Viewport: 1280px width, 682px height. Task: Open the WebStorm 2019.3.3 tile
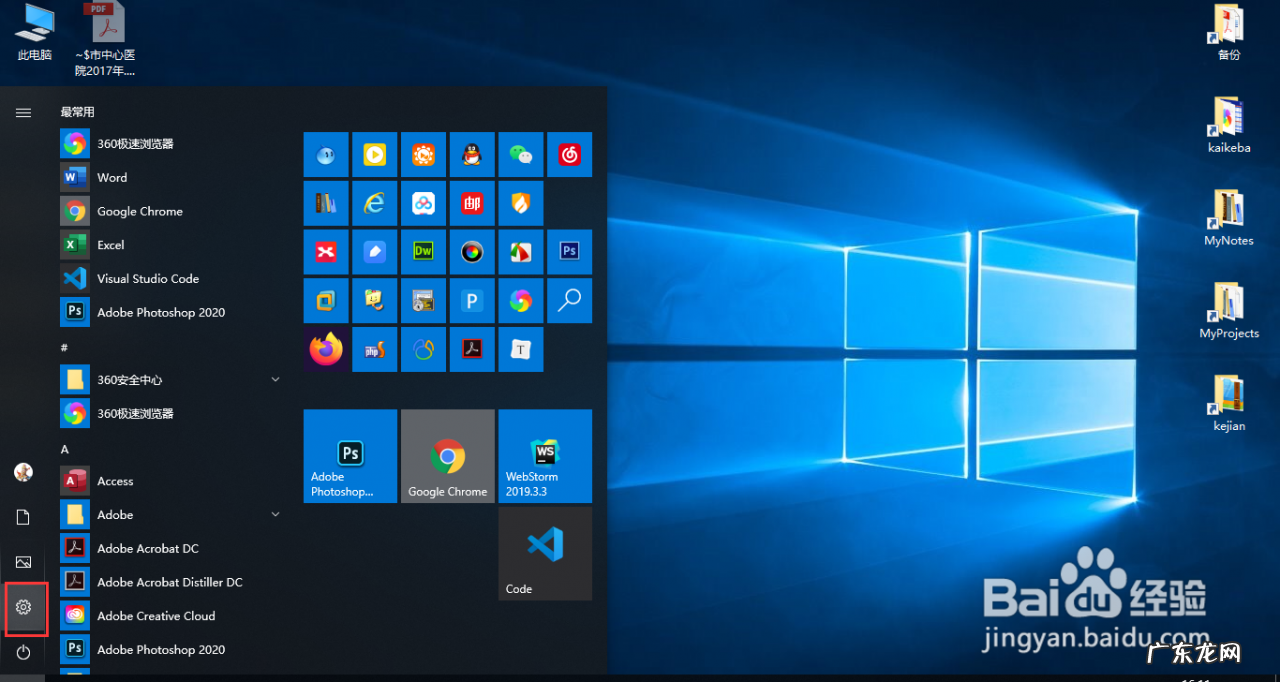point(545,456)
